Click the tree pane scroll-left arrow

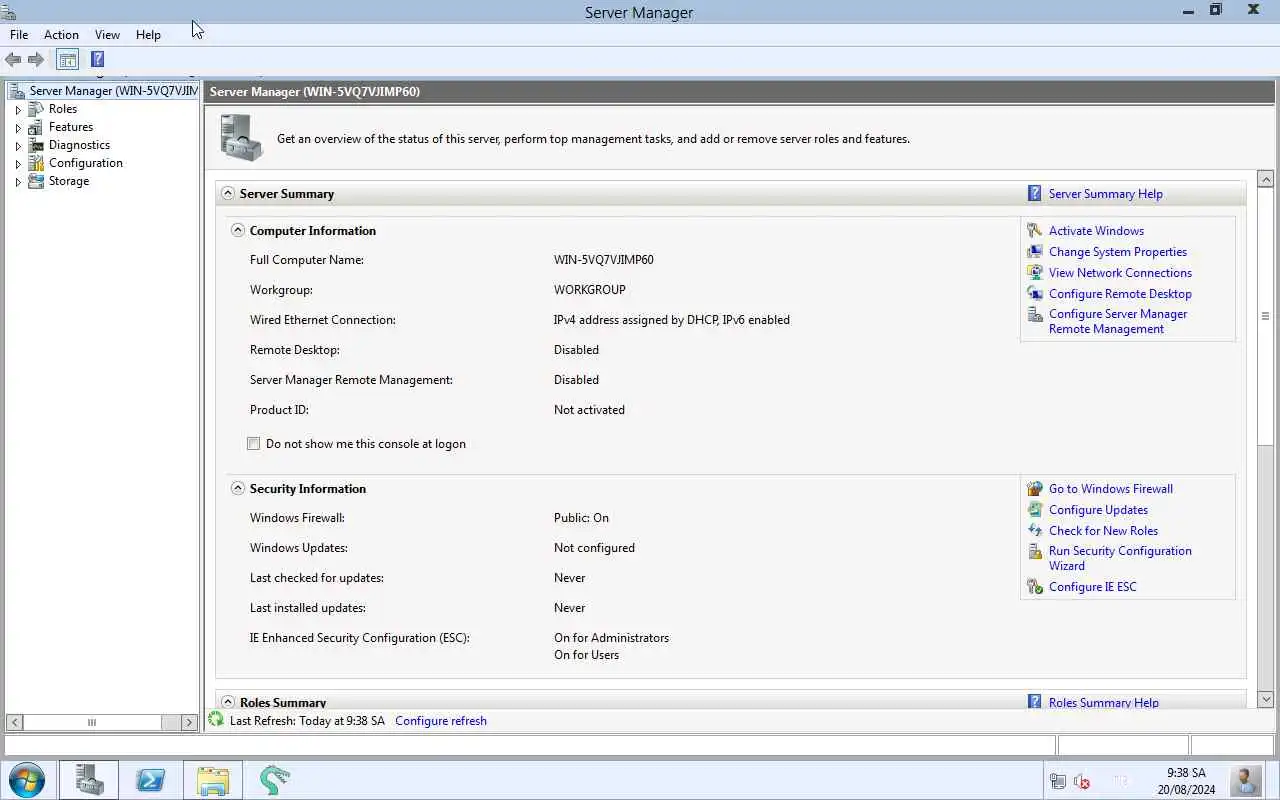pyautogui.click(x=15, y=722)
